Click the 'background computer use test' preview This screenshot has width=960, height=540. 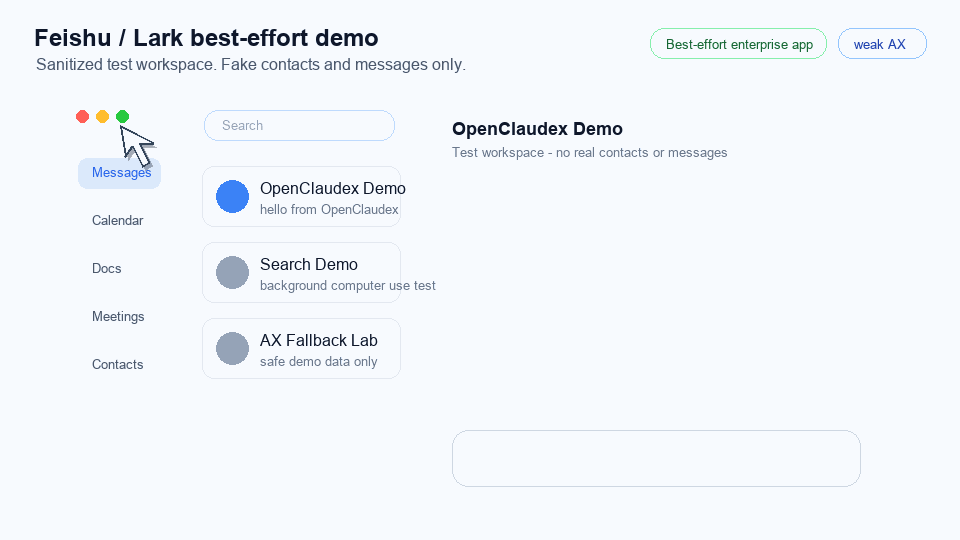coord(348,286)
